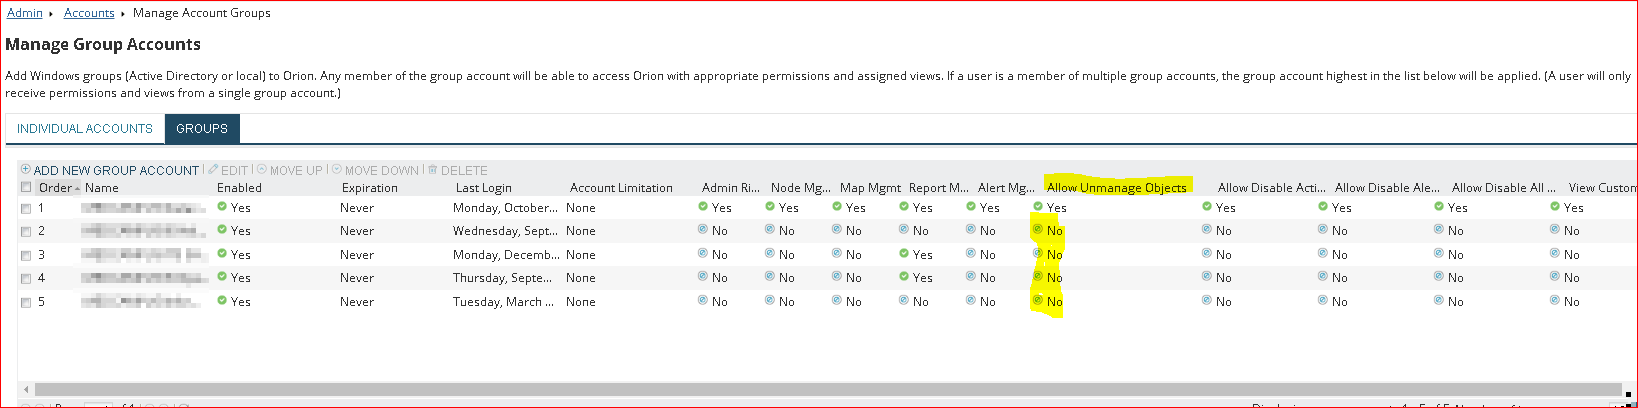
Task: Click the Delete trash icon
Action: coord(433,170)
